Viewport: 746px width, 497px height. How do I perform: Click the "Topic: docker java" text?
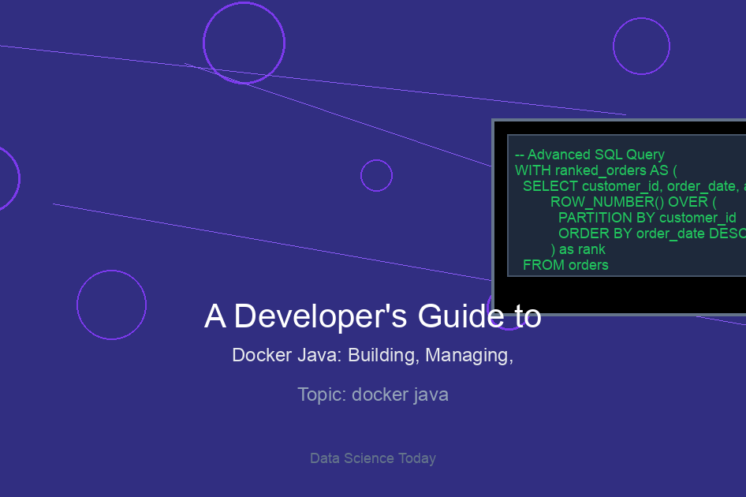372,394
